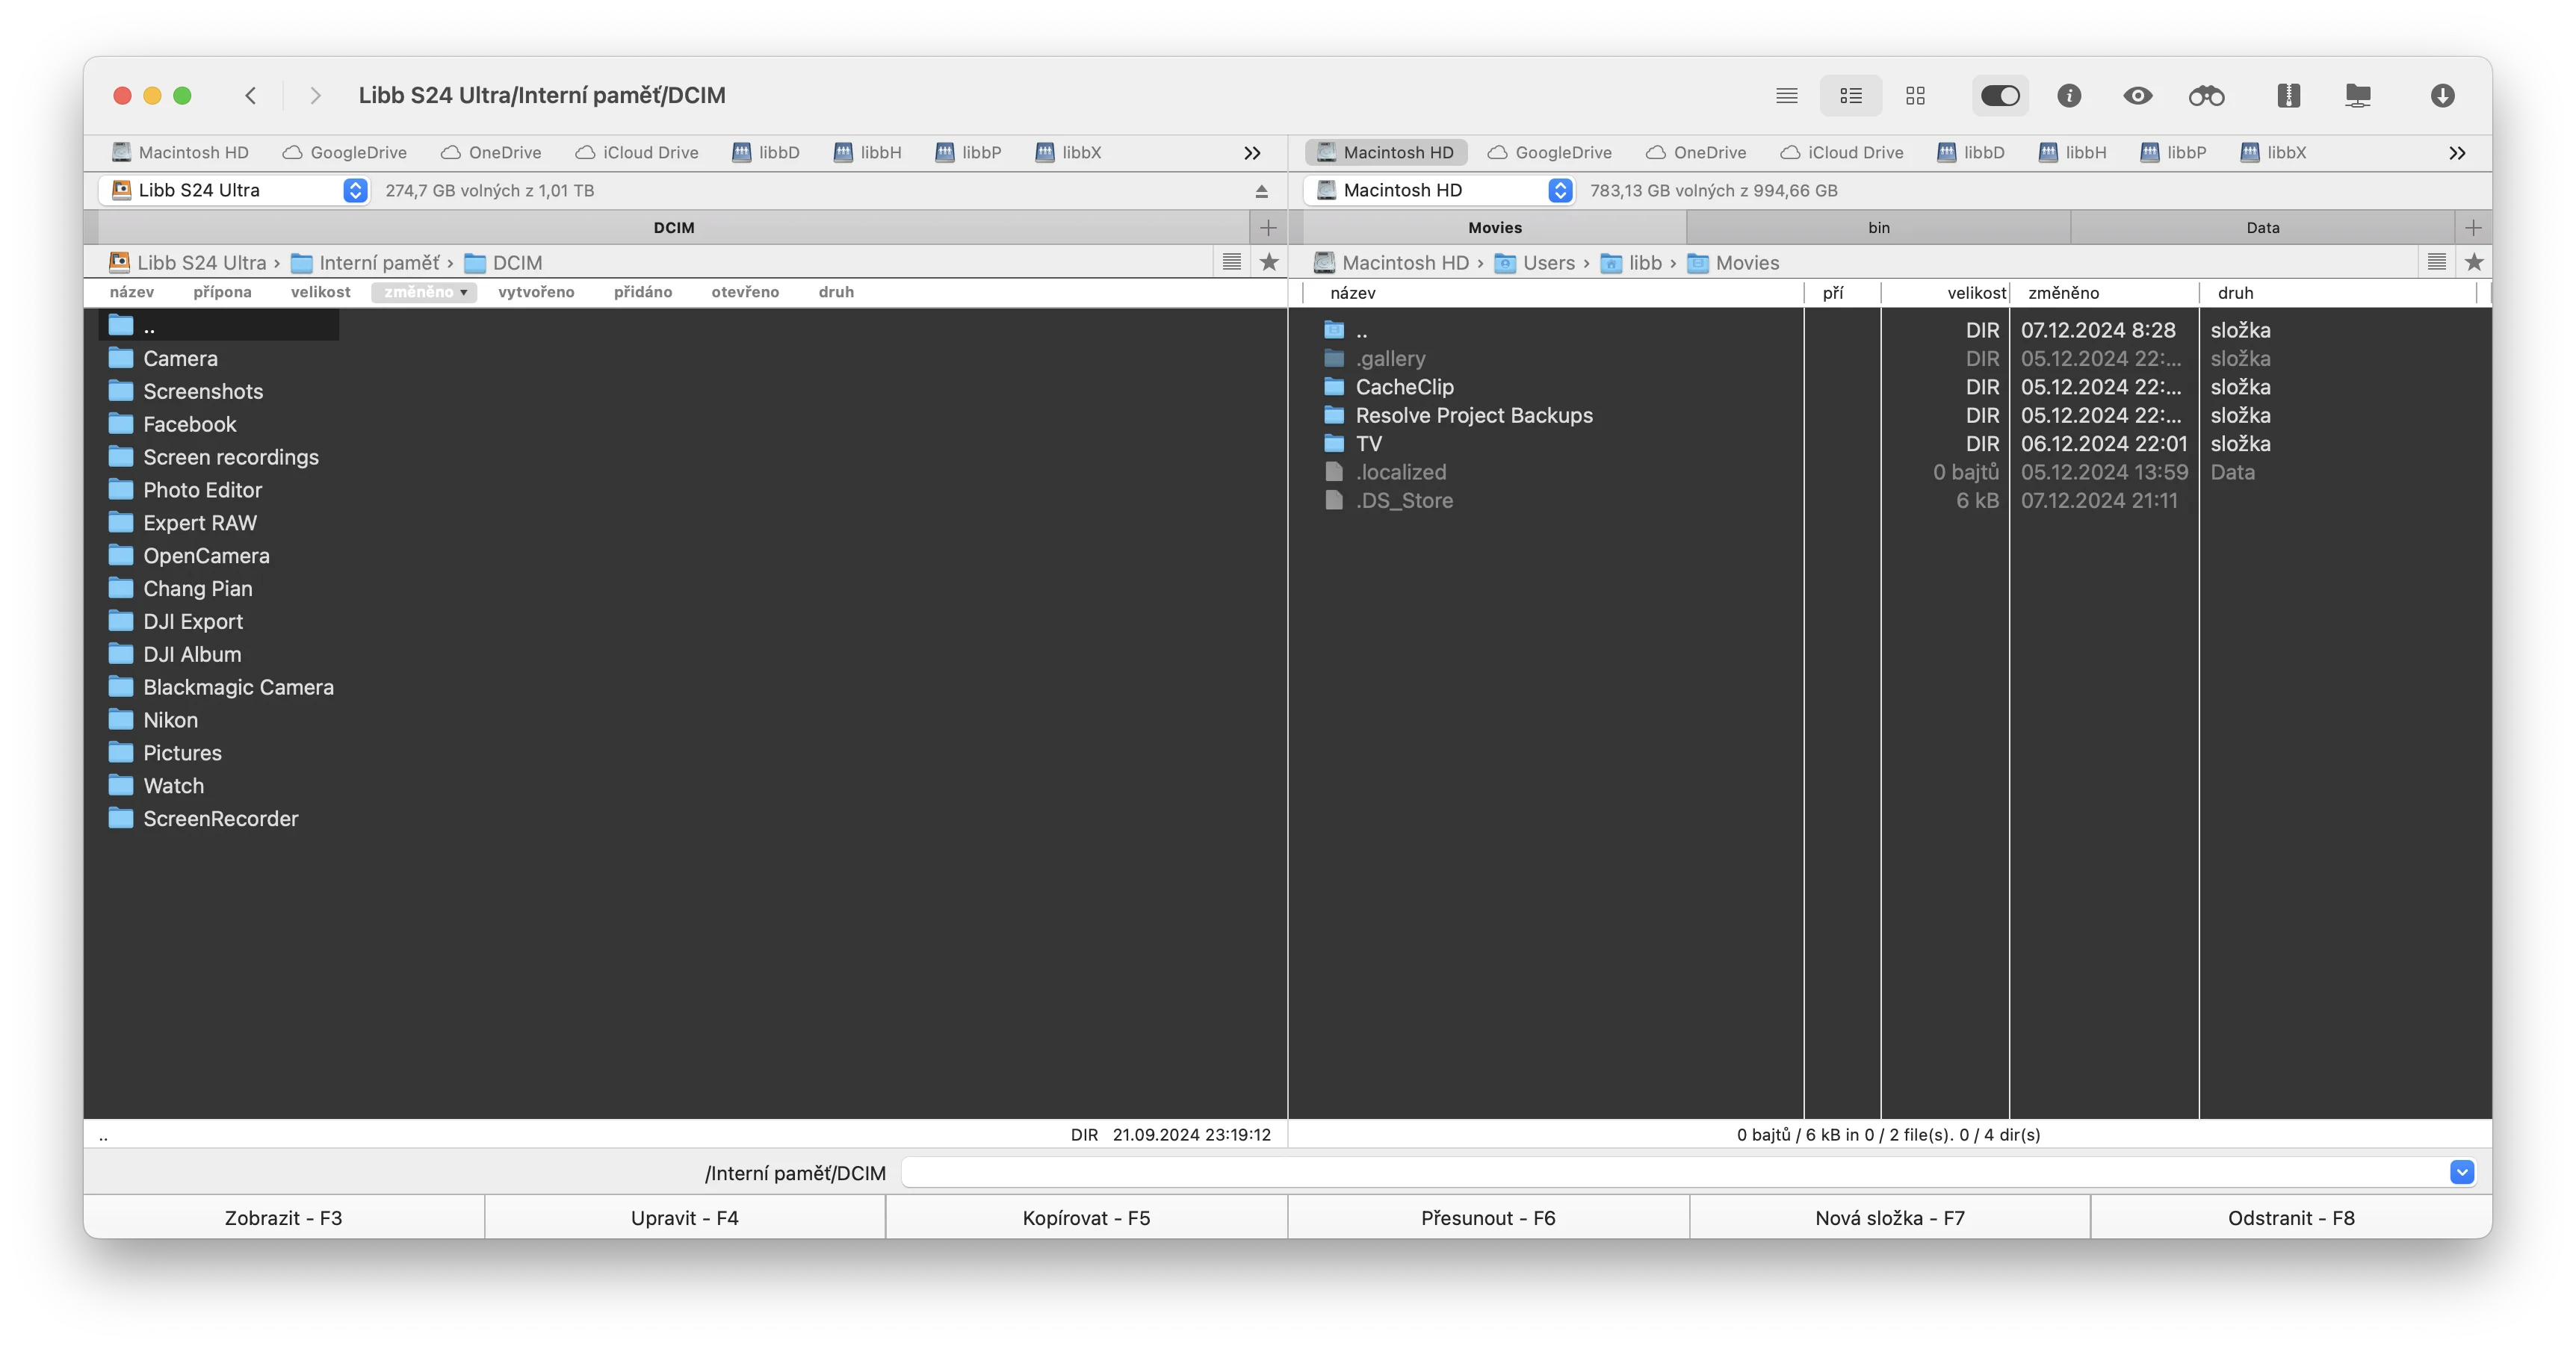Open the Libb S24 Ultra volume dropdown
The width and height of the screenshot is (2576, 1349).
point(355,190)
